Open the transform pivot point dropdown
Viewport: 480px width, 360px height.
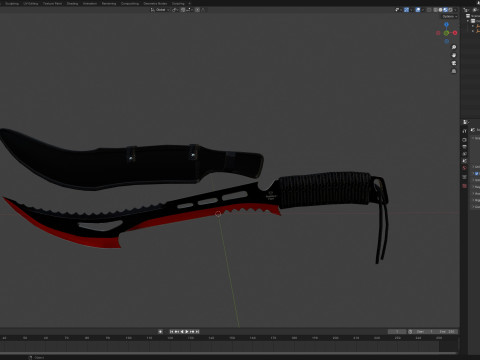click(175, 10)
